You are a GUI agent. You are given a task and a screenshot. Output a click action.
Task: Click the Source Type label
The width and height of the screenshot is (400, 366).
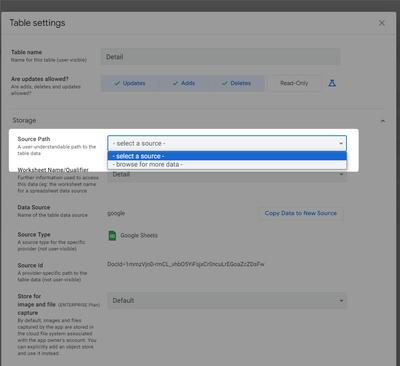(x=34, y=235)
